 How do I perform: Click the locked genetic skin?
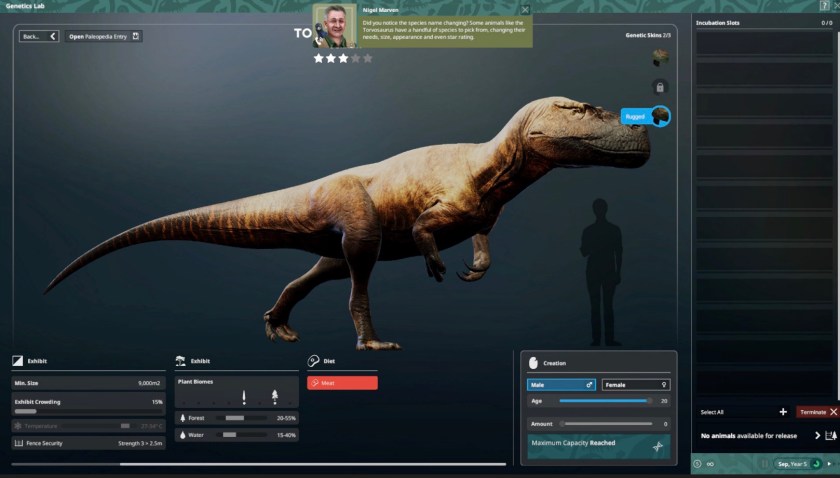click(x=660, y=87)
